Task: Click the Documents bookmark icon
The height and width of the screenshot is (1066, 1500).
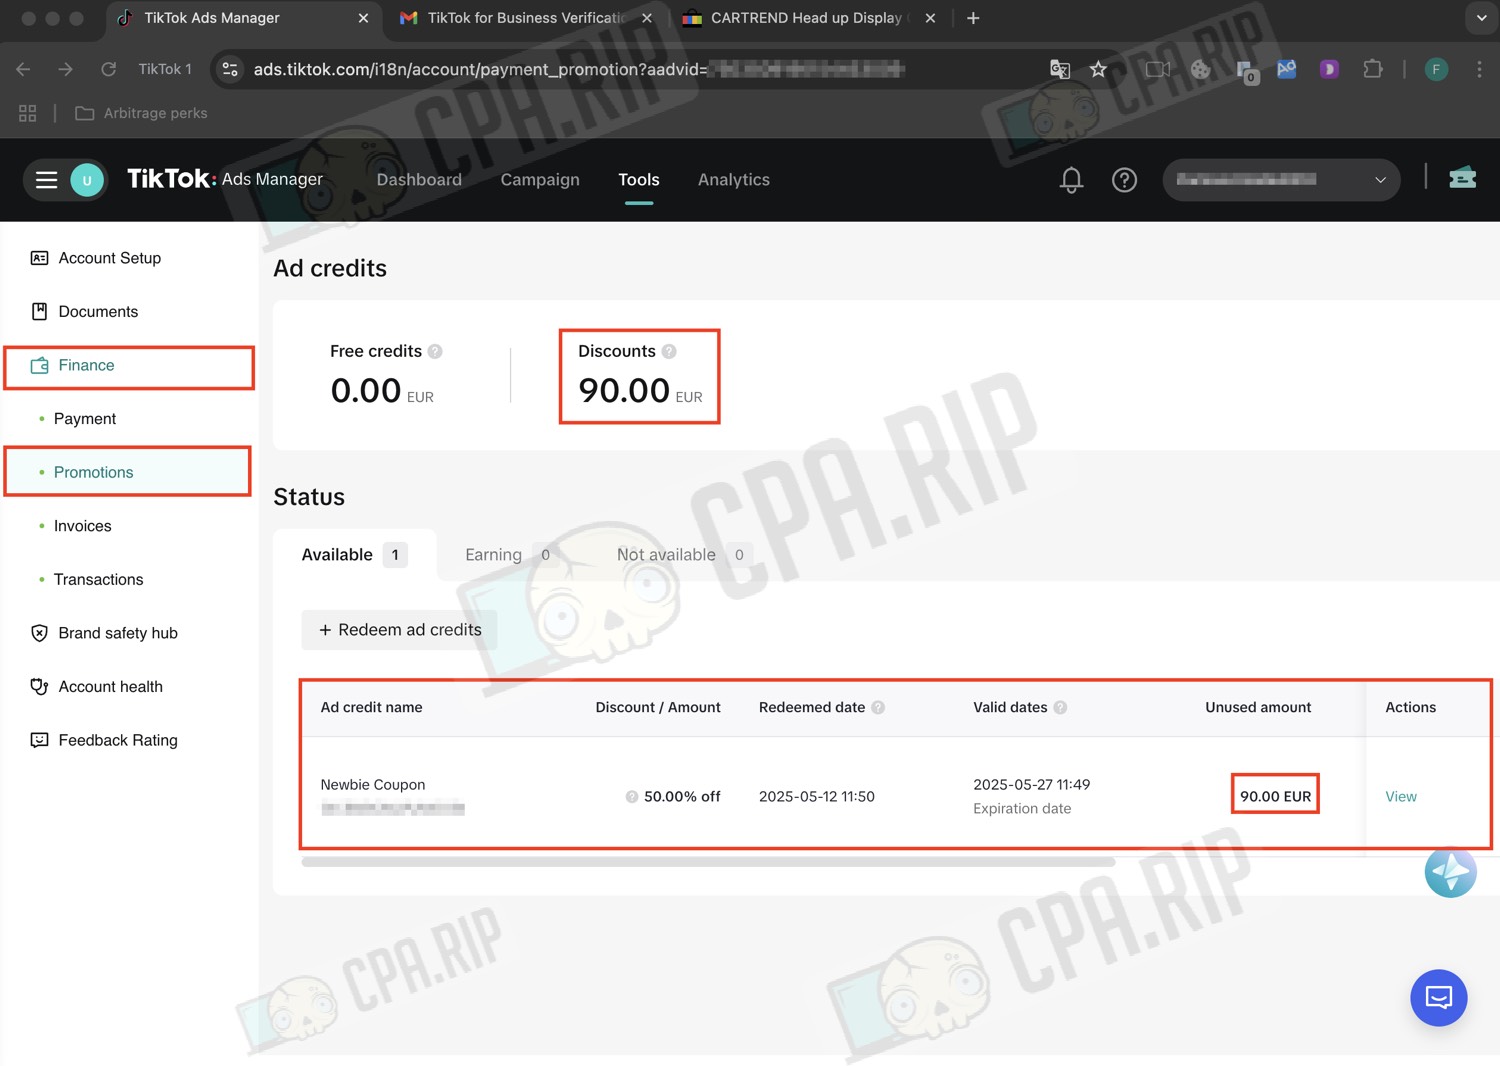Action: click(x=39, y=311)
